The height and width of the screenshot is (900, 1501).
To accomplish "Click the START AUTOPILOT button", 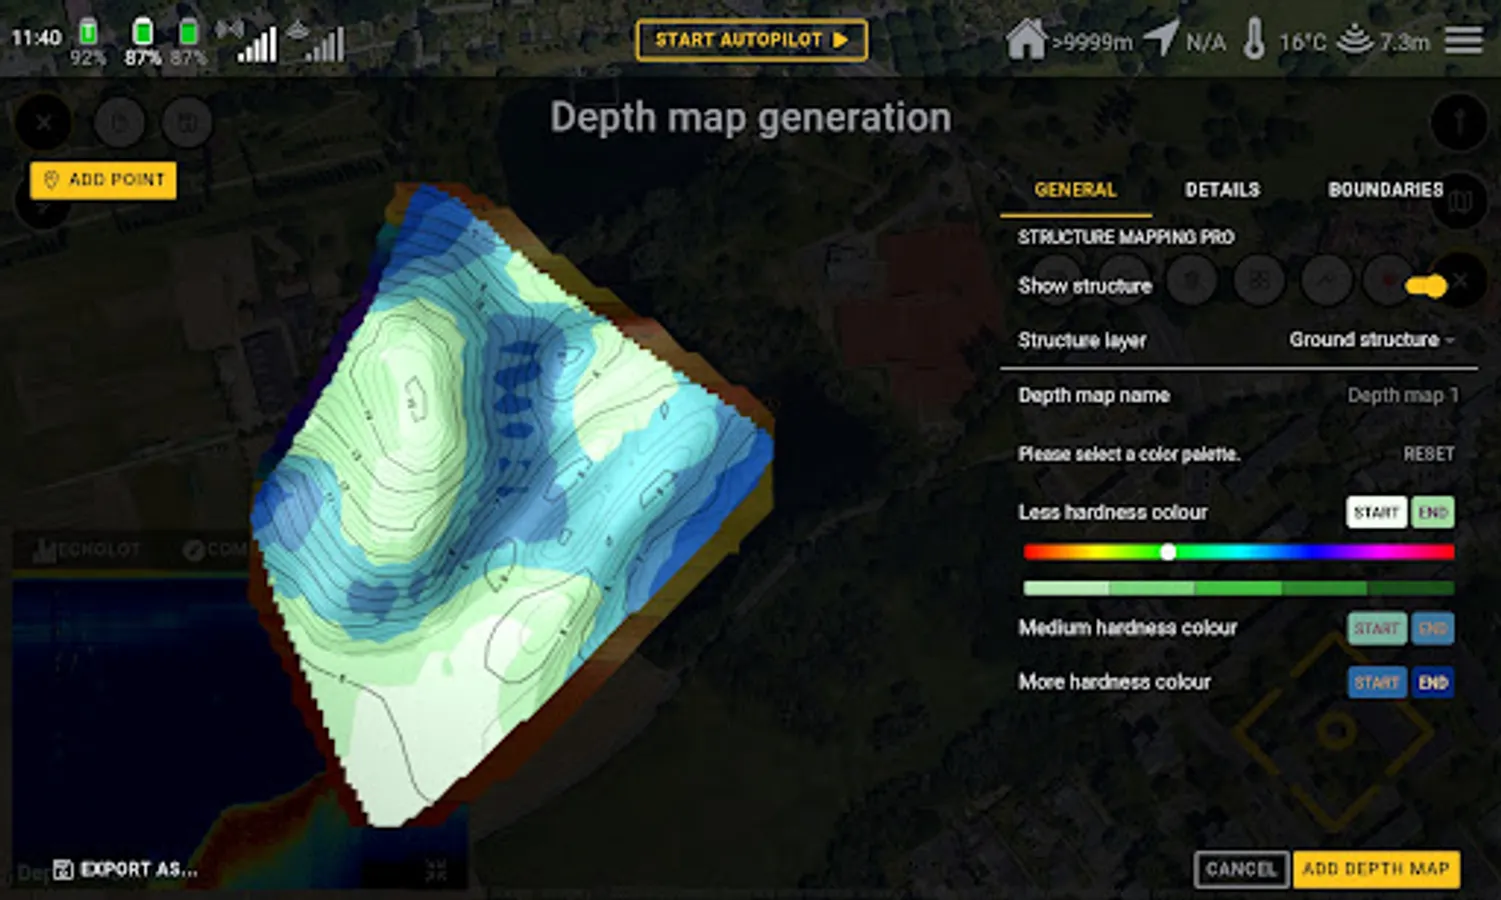I will [751, 40].
